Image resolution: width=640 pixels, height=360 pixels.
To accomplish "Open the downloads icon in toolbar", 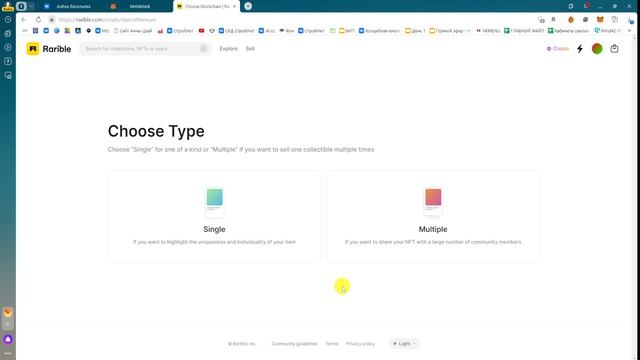I will (630, 20).
